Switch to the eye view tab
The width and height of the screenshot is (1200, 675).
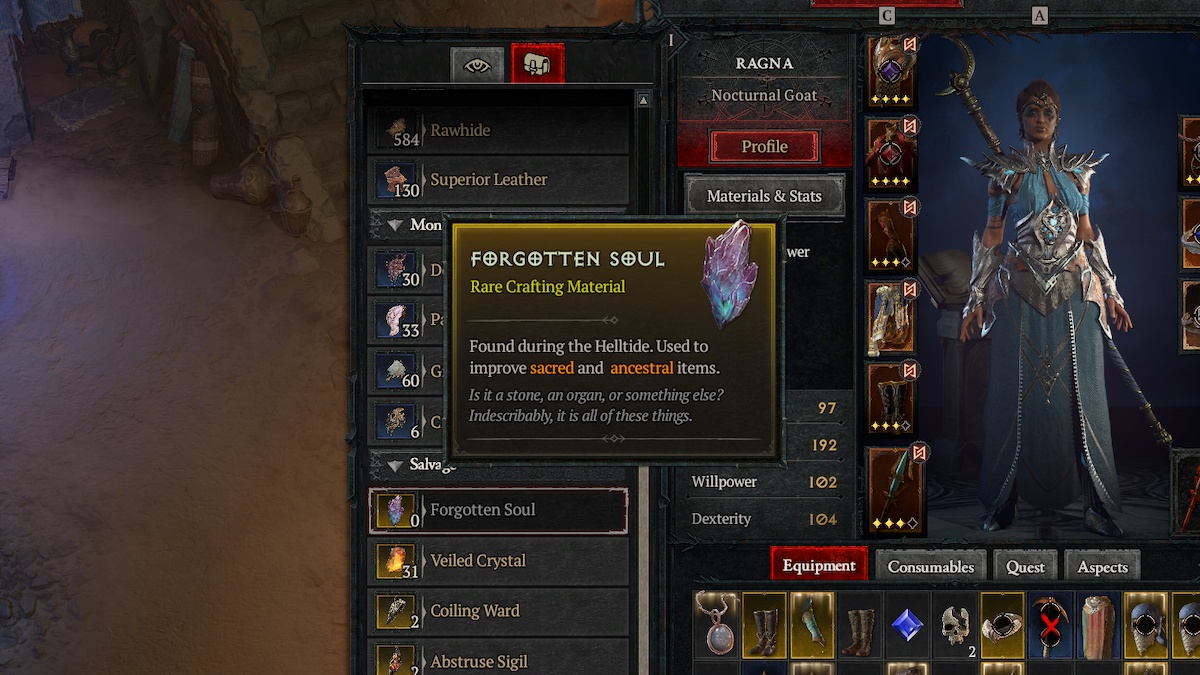click(477, 65)
